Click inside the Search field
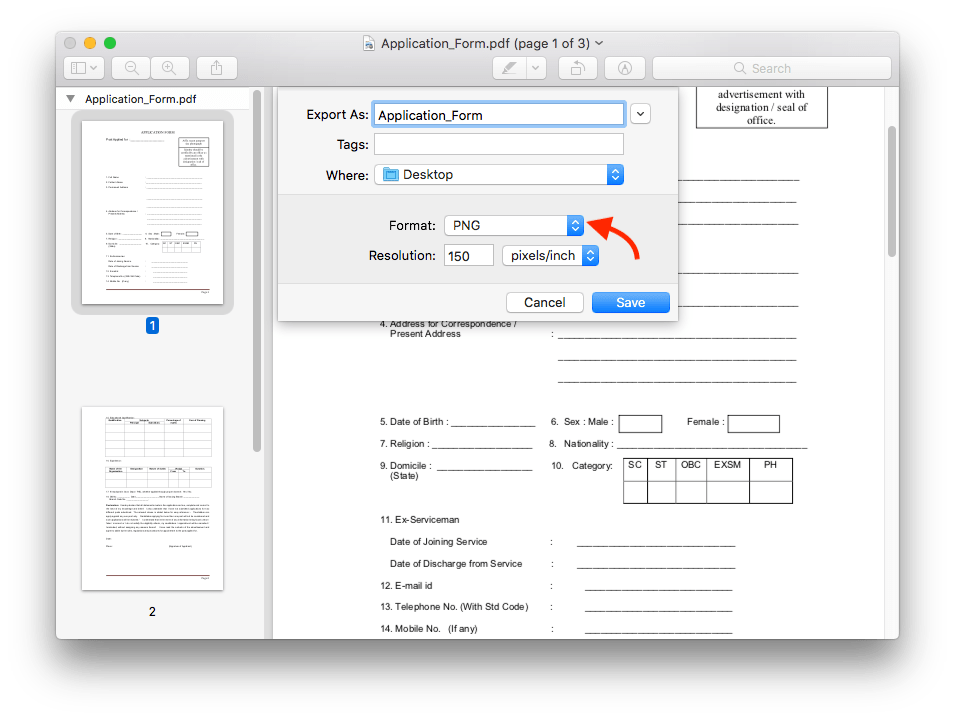Viewport: 955px width, 719px height. pyautogui.click(x=772, y=67)
